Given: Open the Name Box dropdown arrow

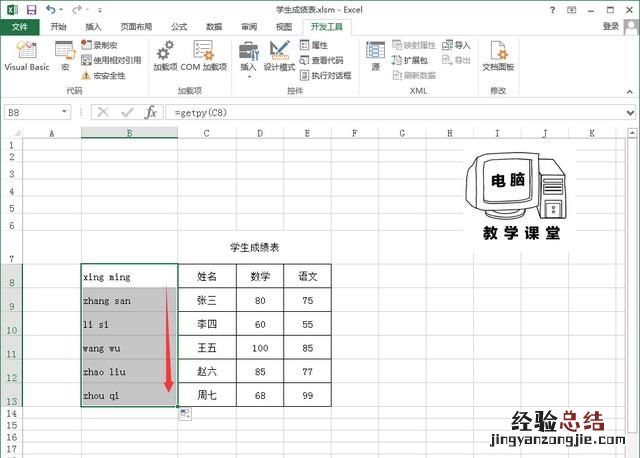Looking at the screenshot, I should (77, 113).
